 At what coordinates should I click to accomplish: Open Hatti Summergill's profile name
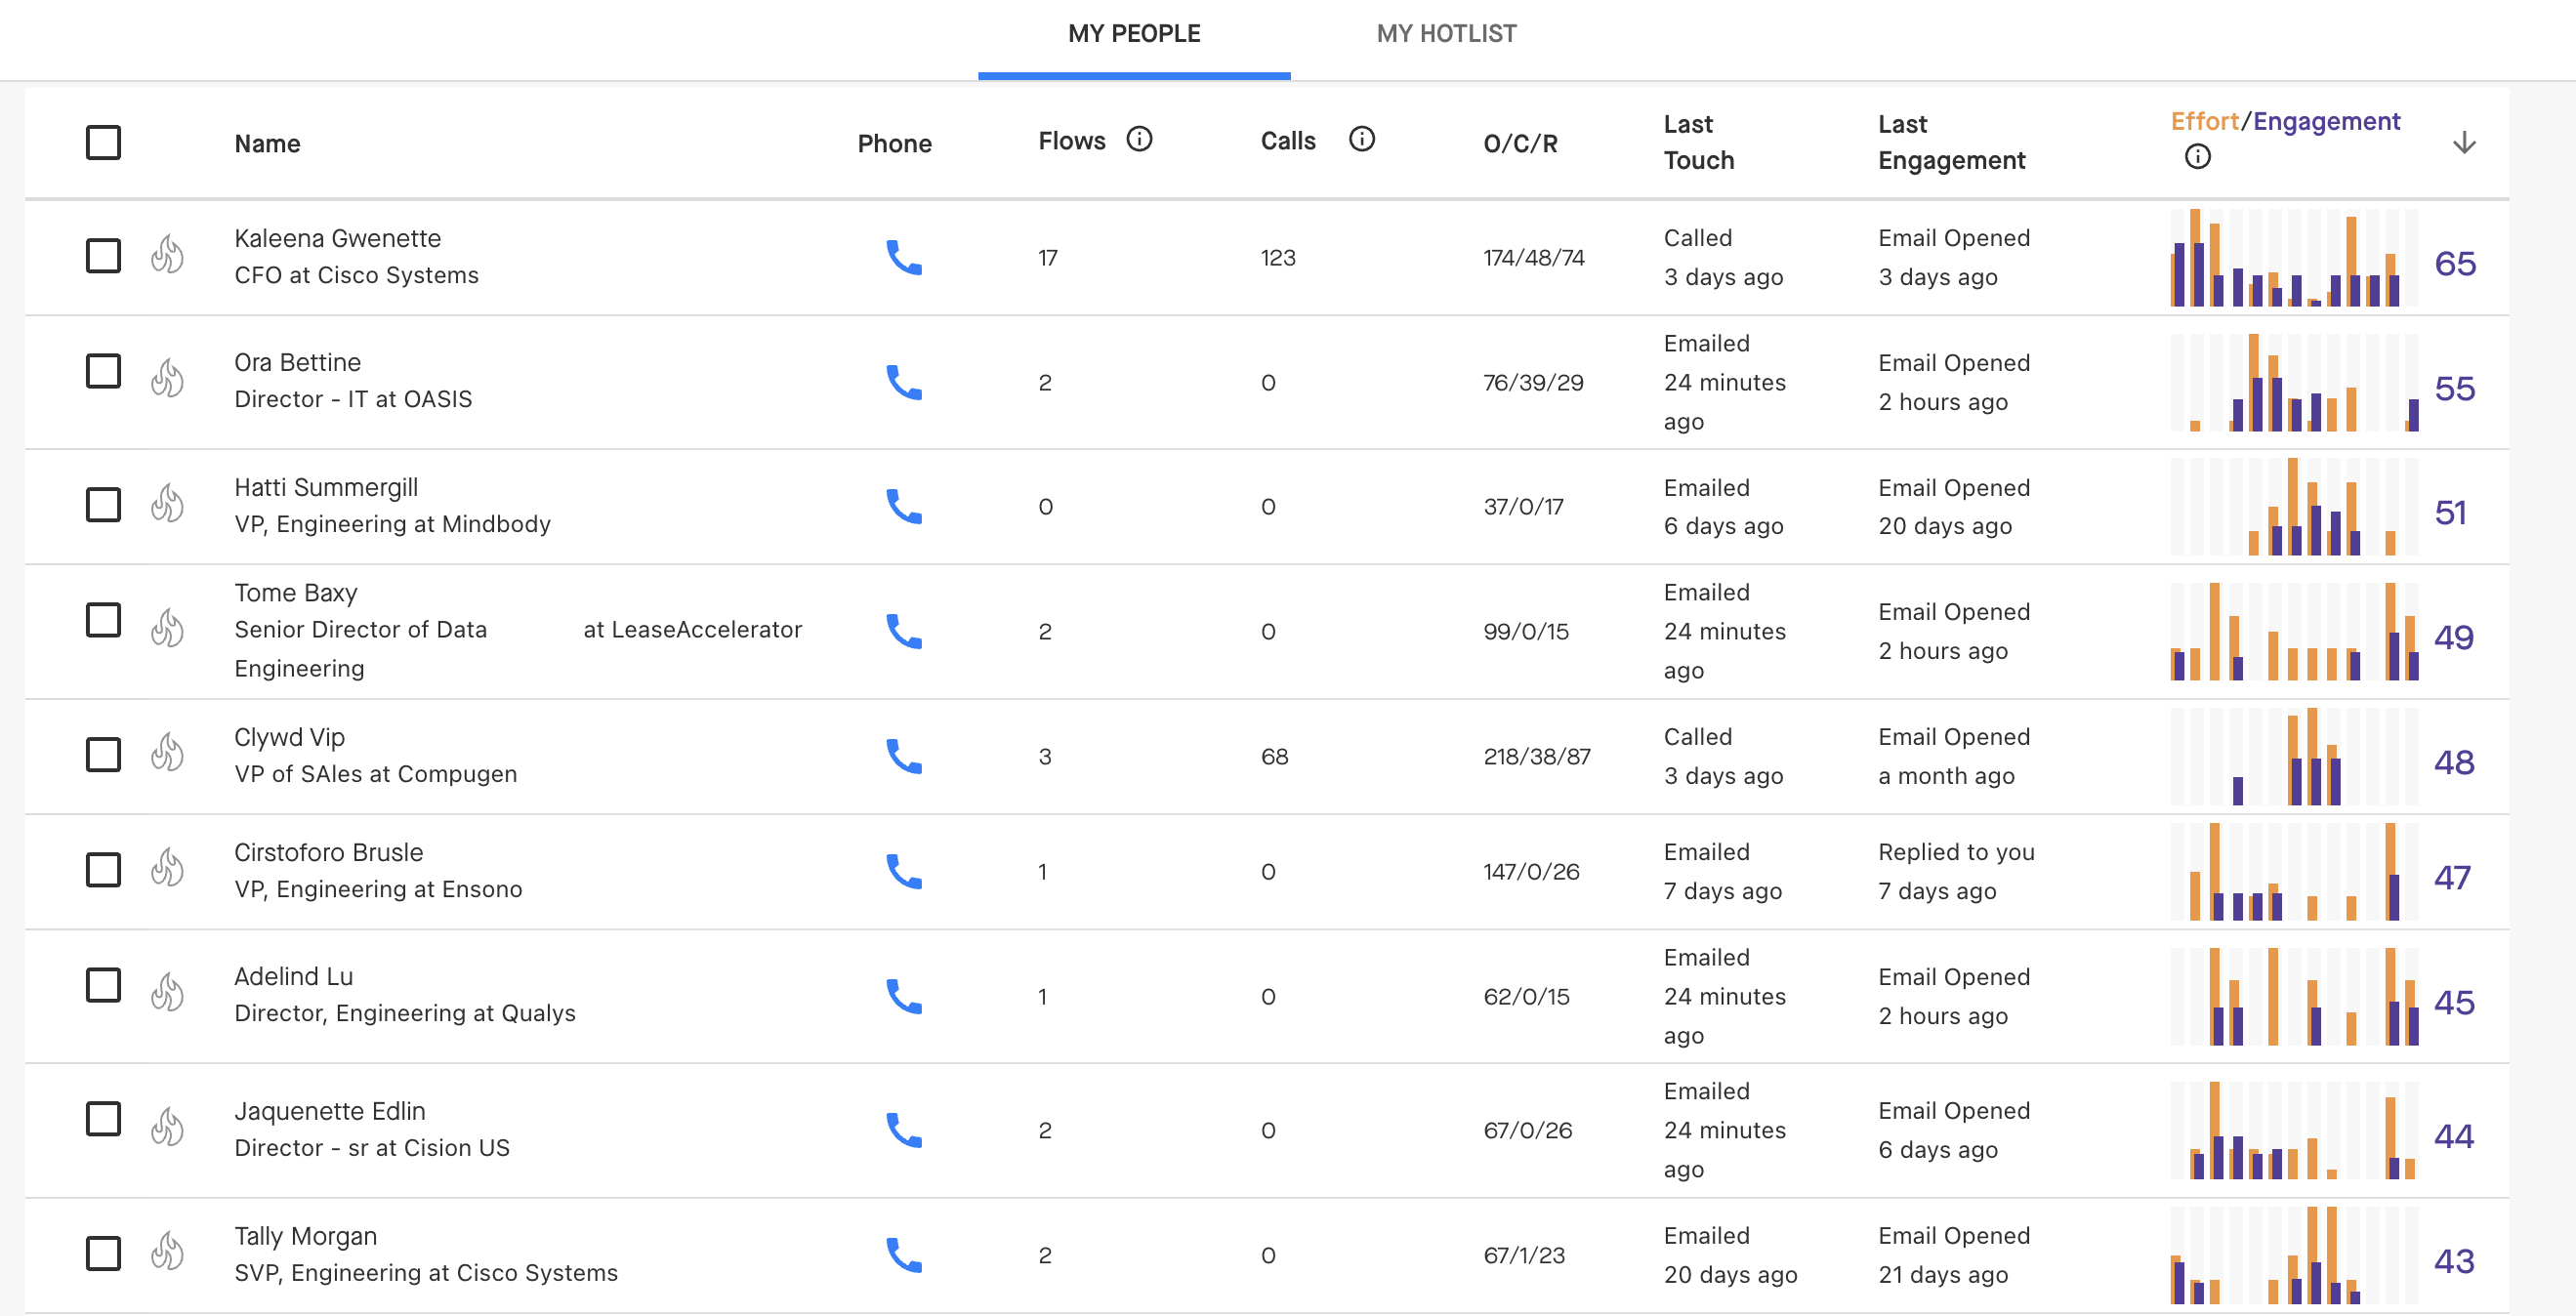pos(326,487)
